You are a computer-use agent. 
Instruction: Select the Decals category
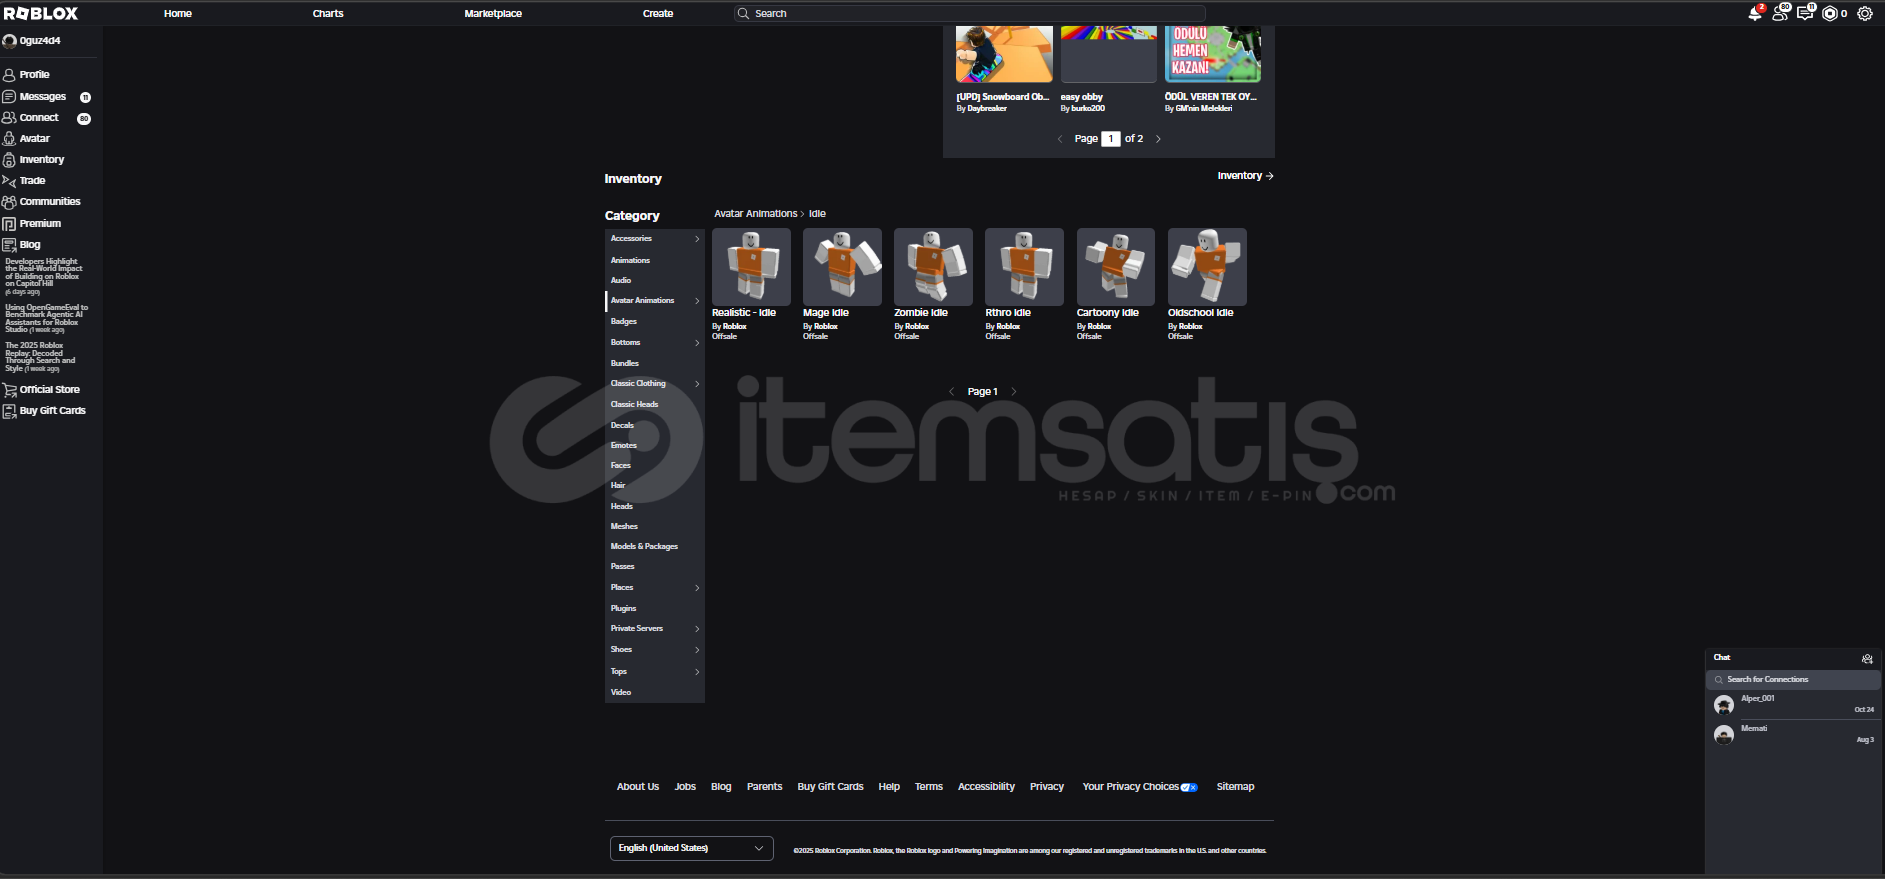622,426
